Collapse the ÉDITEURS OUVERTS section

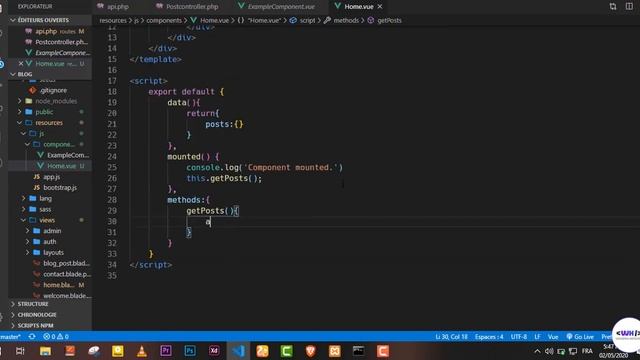point(43,20)
